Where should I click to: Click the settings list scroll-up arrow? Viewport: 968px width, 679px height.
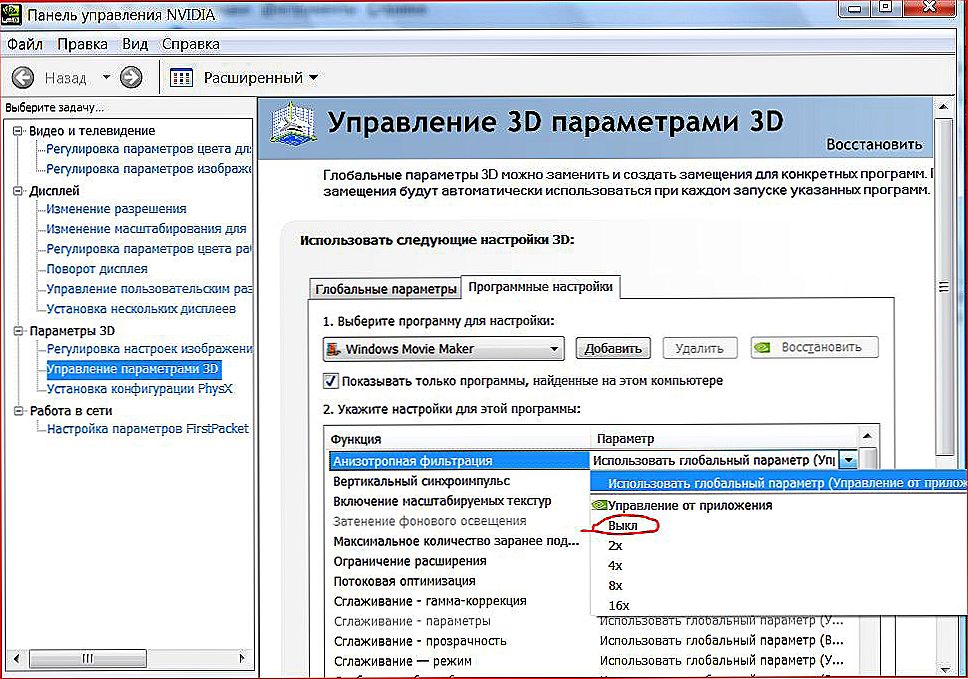pos(867,436)
